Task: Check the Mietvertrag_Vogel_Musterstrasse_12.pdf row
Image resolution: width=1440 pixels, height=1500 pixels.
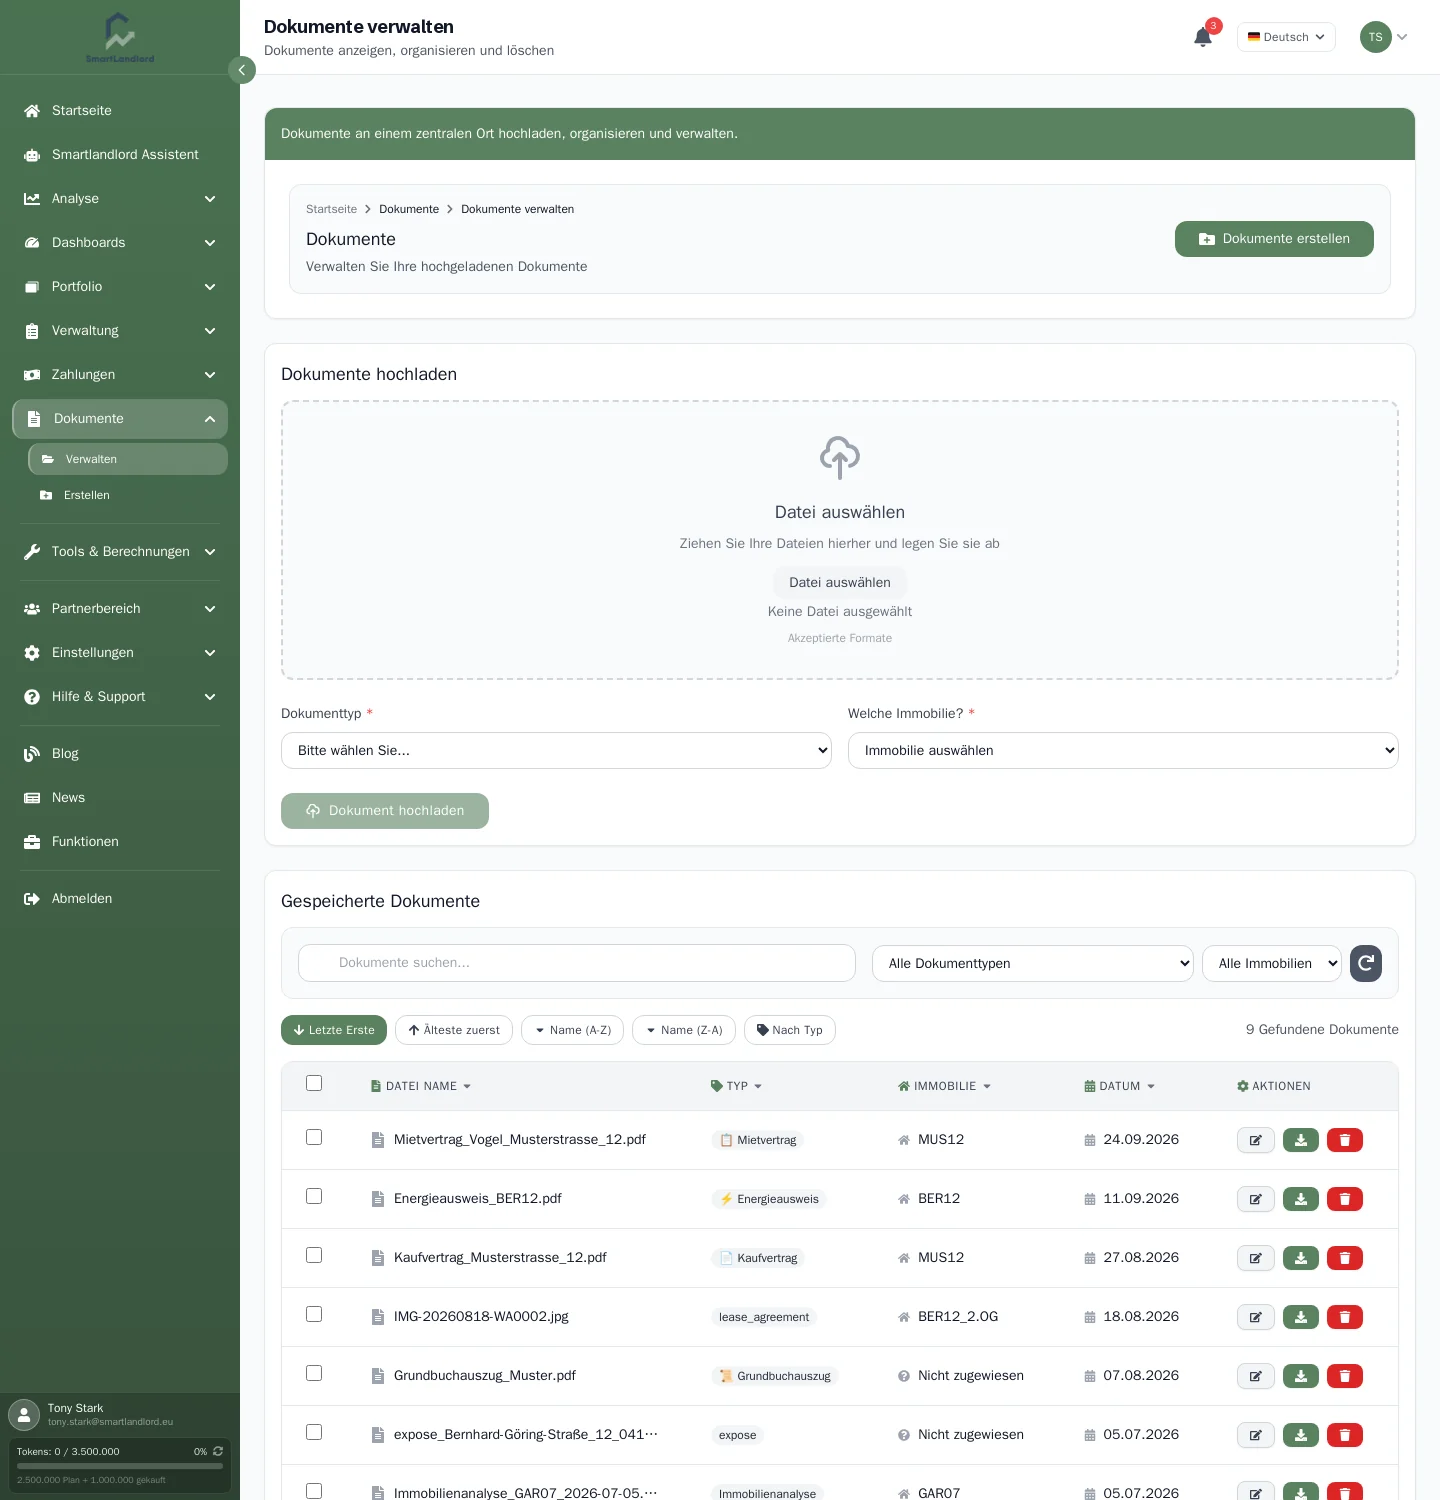Action: pos(314,1137)
